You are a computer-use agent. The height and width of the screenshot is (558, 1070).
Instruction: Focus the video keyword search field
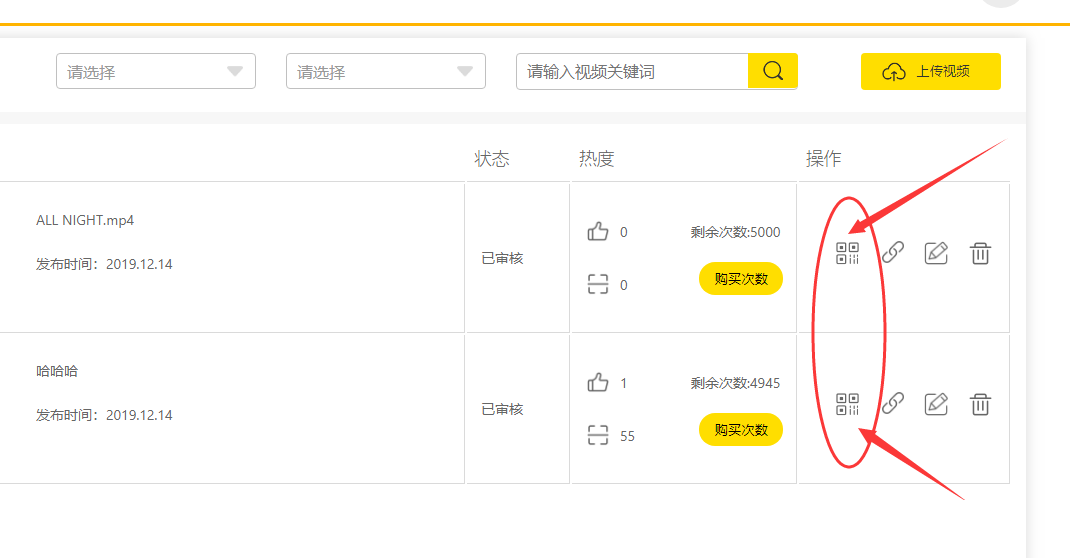[x=632, y=72]
